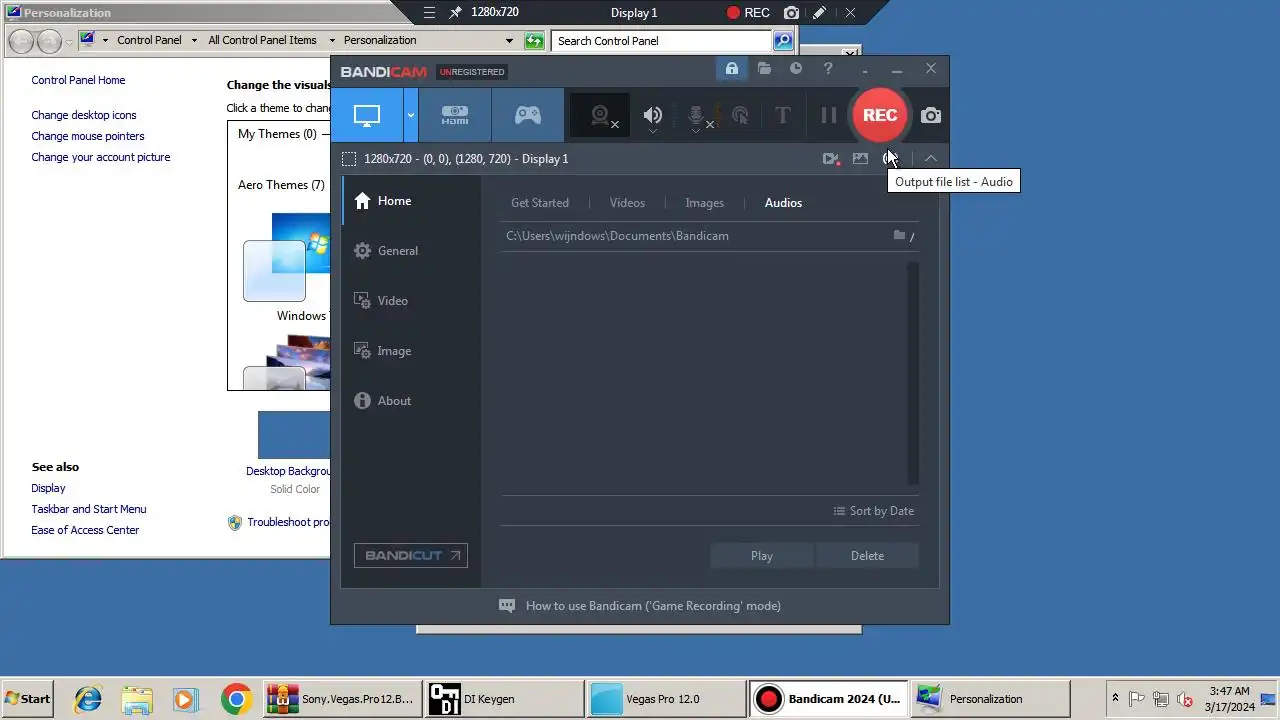Open the Sort by Date option

(x=874, y=511)
